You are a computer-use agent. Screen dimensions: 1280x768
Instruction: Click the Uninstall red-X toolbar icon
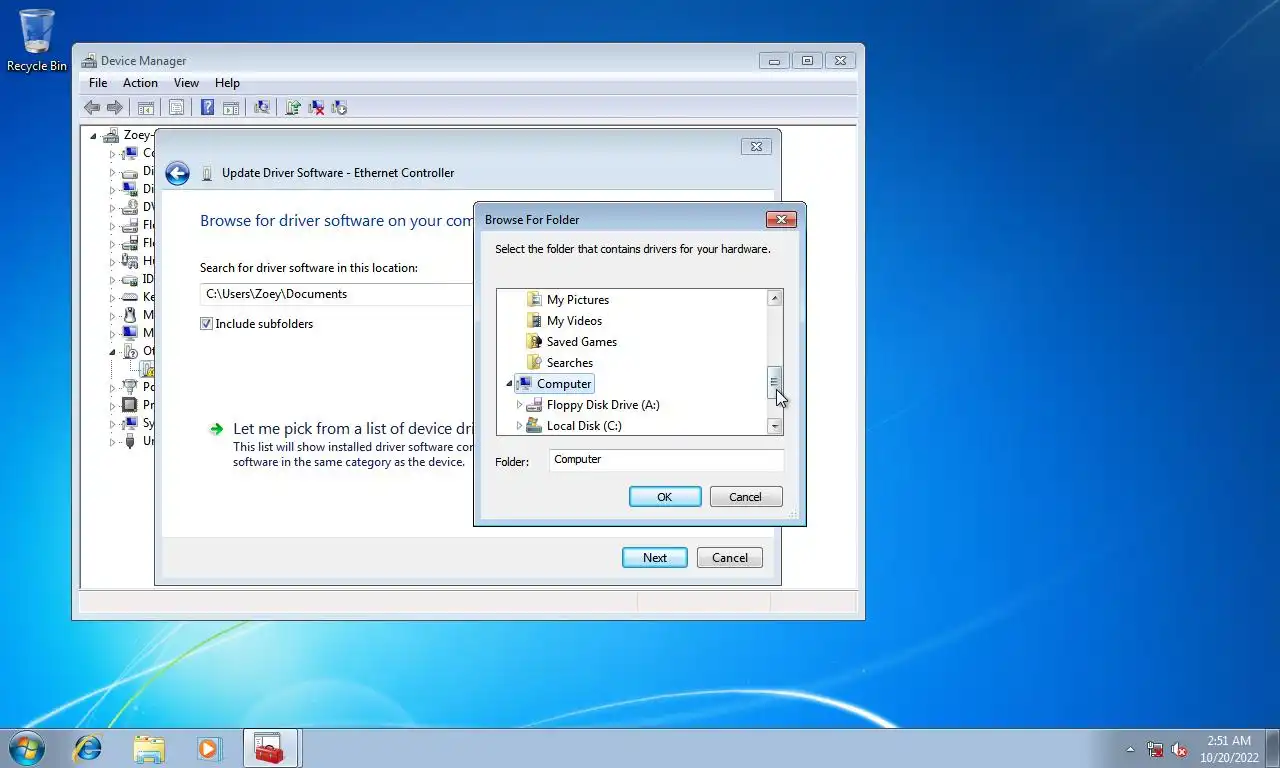(x=316, y=108)
